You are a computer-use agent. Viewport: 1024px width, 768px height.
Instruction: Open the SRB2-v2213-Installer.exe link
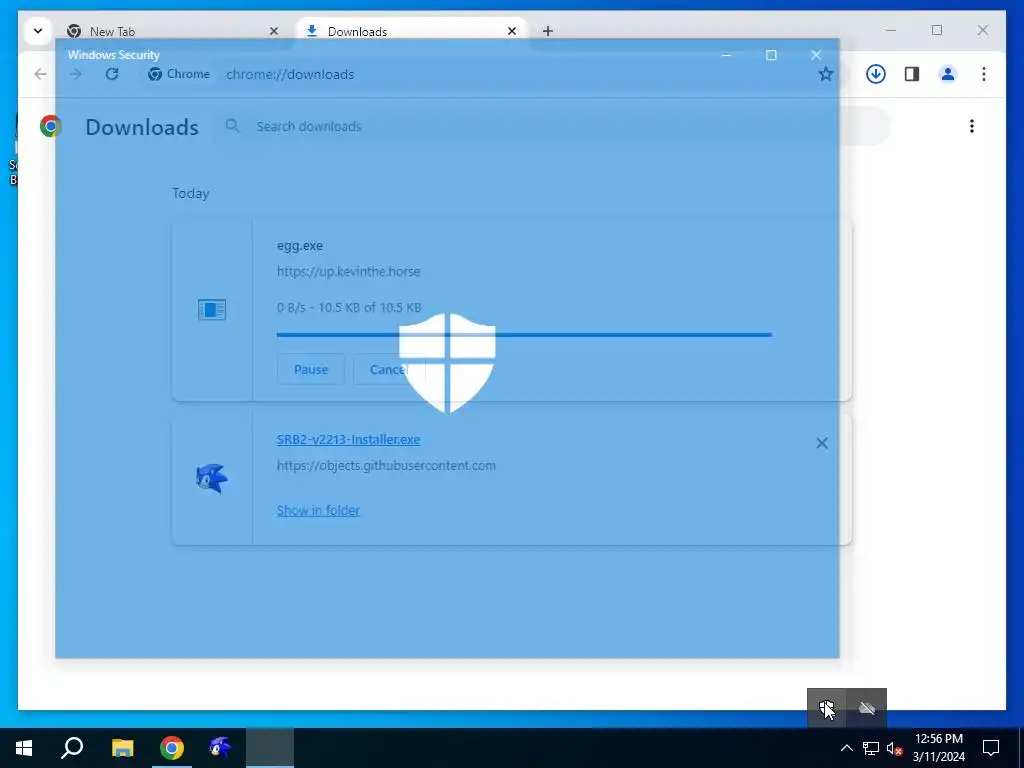[x=349, y=440]
